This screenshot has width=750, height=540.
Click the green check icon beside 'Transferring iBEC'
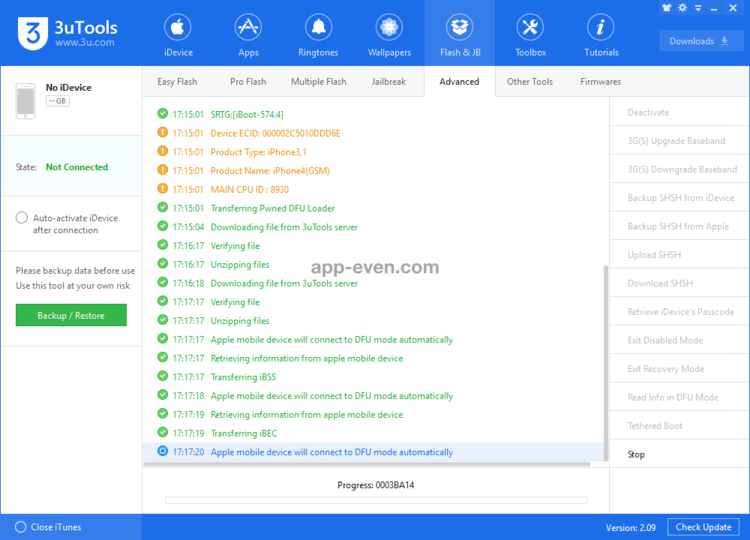[x=163, y=432]
